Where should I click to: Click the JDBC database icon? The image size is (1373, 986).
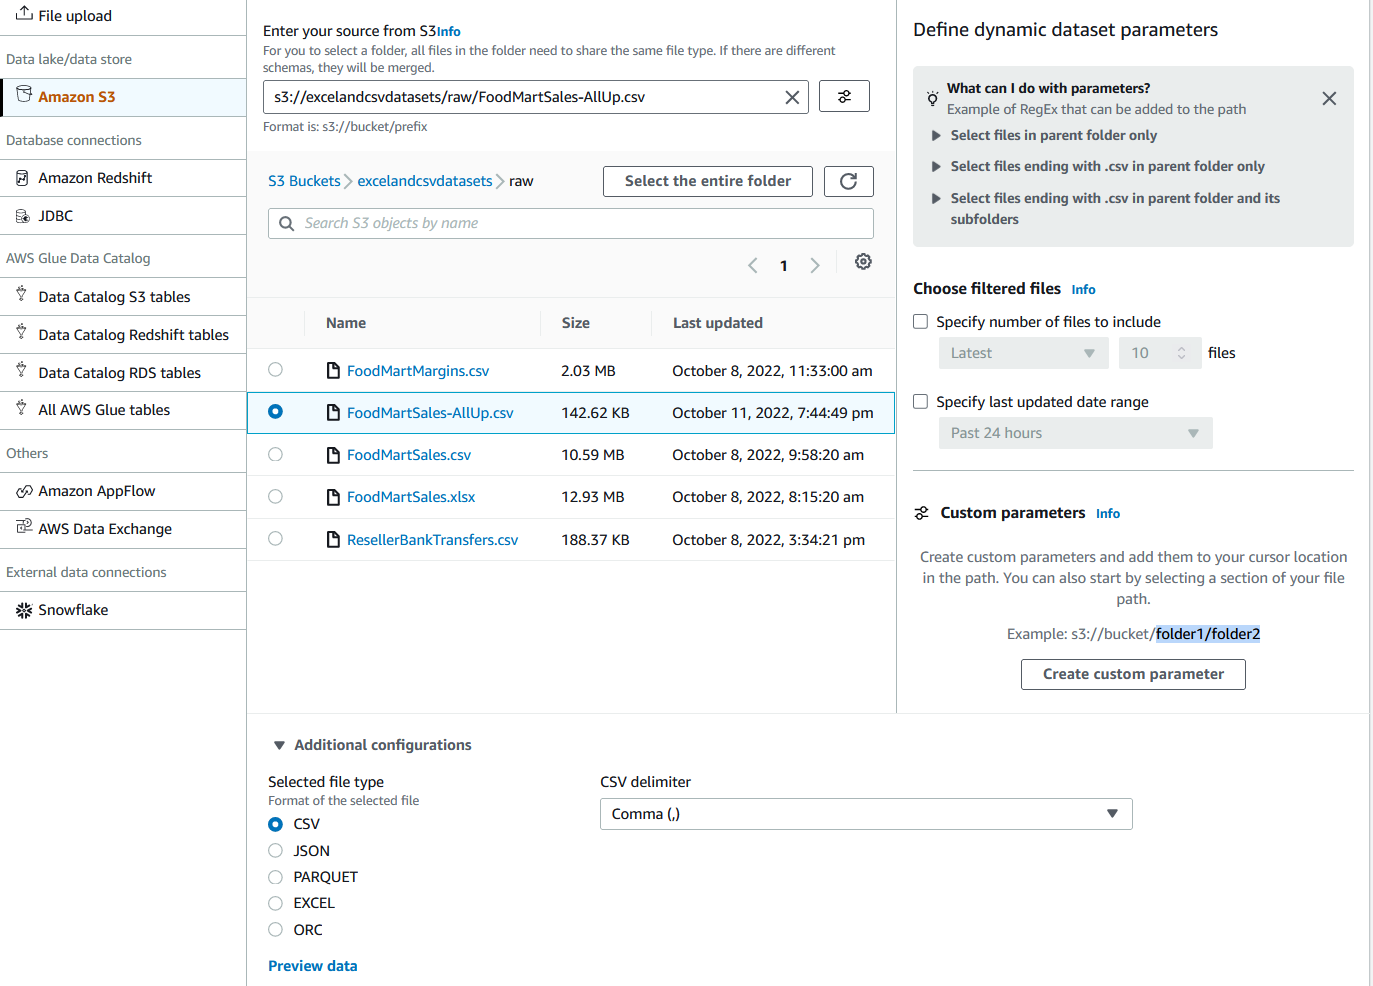tap(23, 216)
